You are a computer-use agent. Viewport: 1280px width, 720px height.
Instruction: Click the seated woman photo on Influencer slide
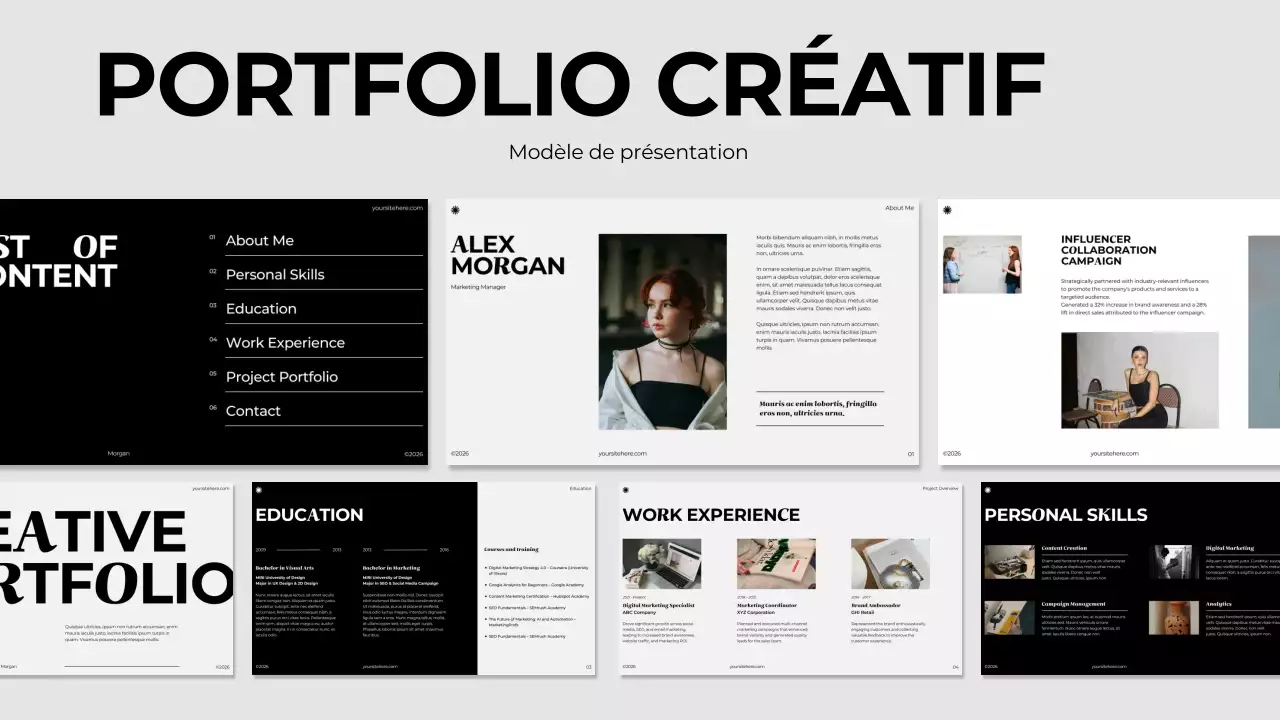(x=1139, y=382)
